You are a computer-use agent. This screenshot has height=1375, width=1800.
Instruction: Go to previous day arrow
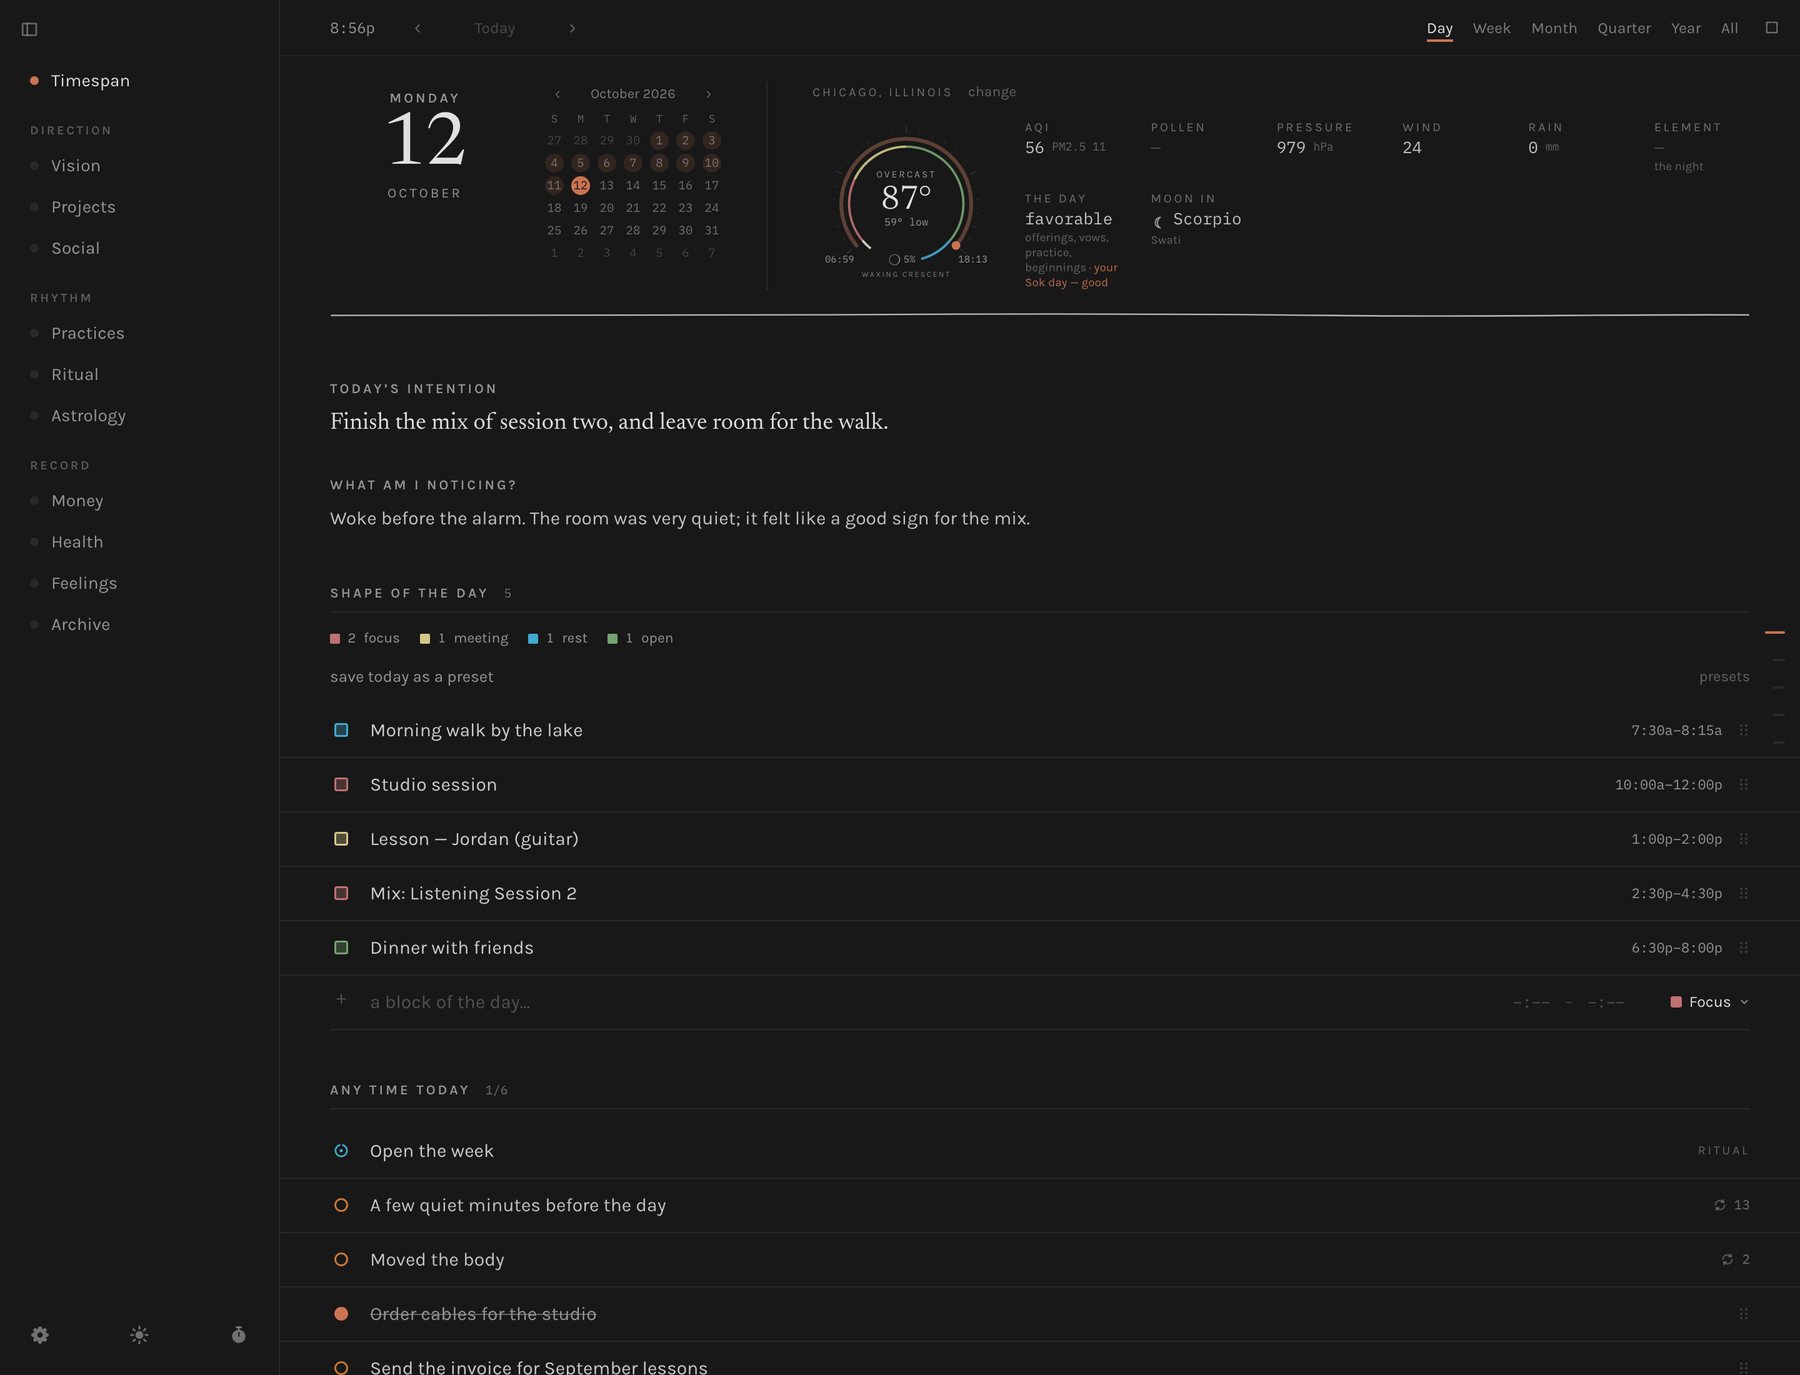[417, 28]
